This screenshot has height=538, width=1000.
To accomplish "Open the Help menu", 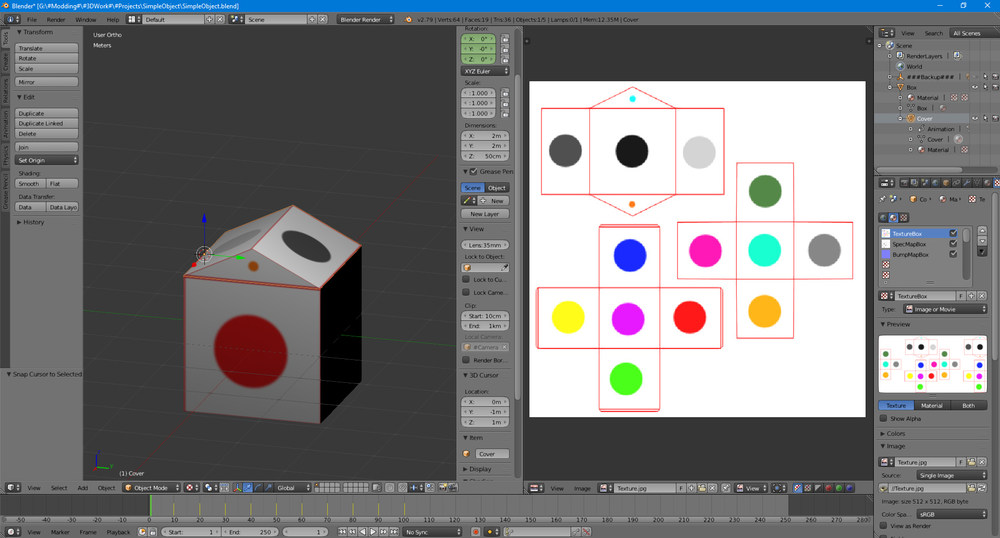I will click(112, 20).
